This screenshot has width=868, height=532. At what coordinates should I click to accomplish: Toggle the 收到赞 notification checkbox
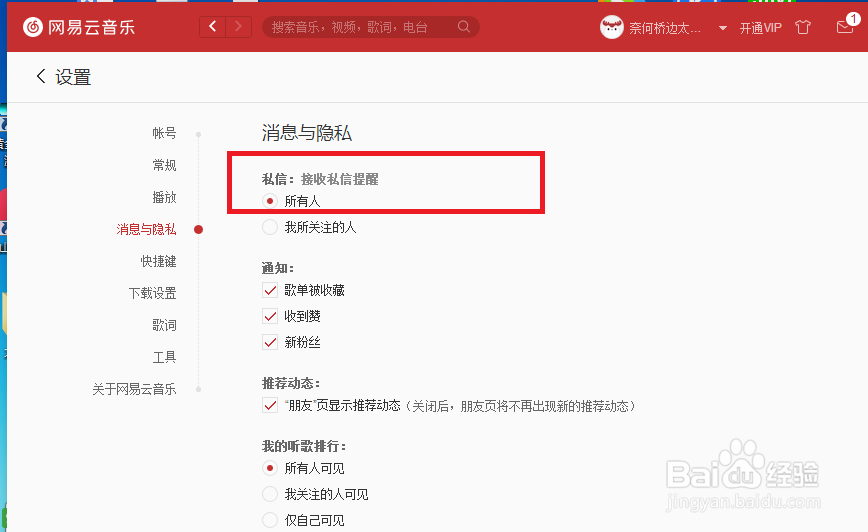pyautogui.click(x=270, y=316)
